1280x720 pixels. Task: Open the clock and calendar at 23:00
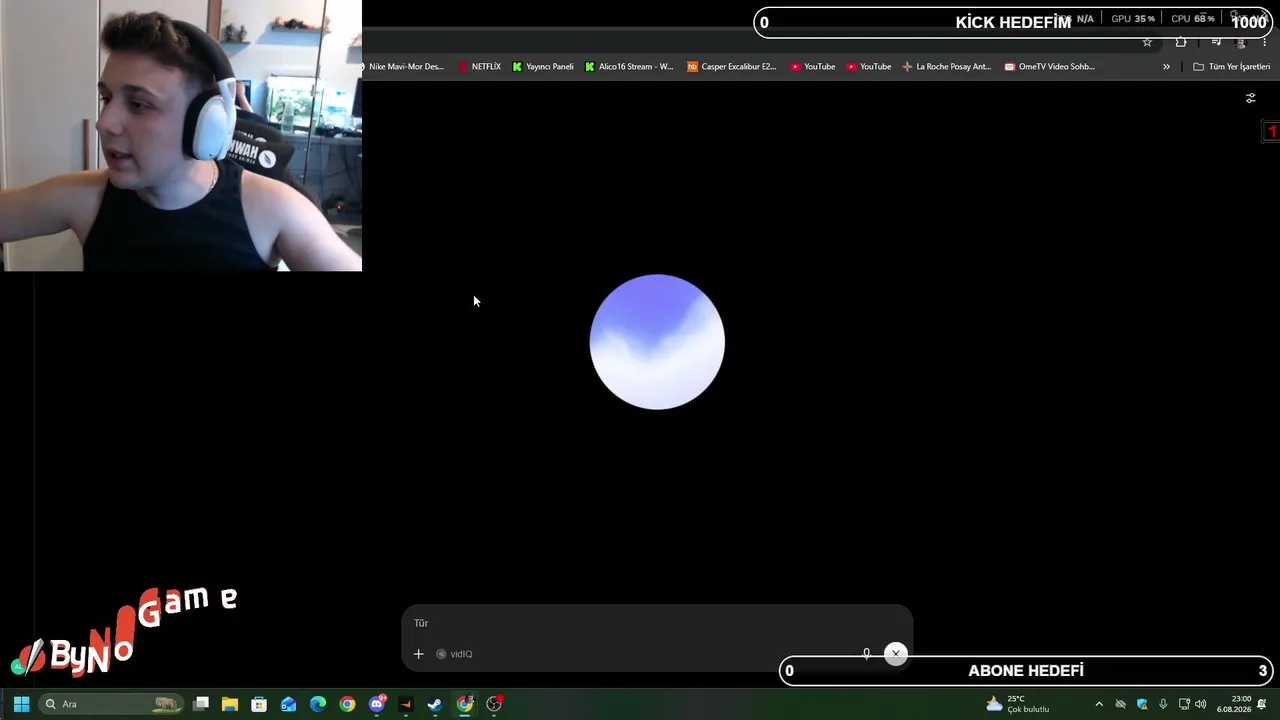[x=1234, y=704]
